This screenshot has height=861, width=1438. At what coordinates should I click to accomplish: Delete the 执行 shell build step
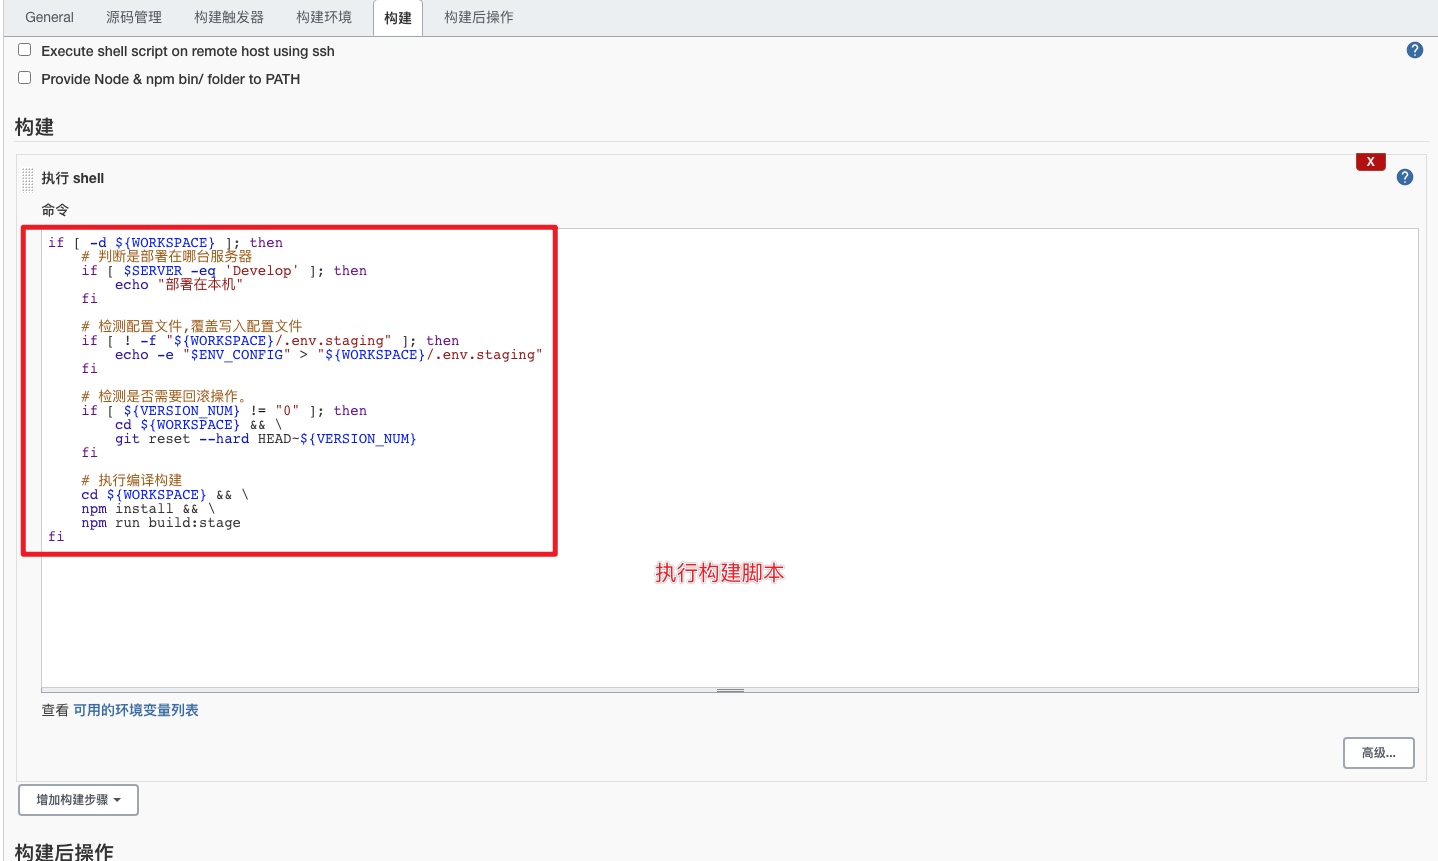point(1370,162)
